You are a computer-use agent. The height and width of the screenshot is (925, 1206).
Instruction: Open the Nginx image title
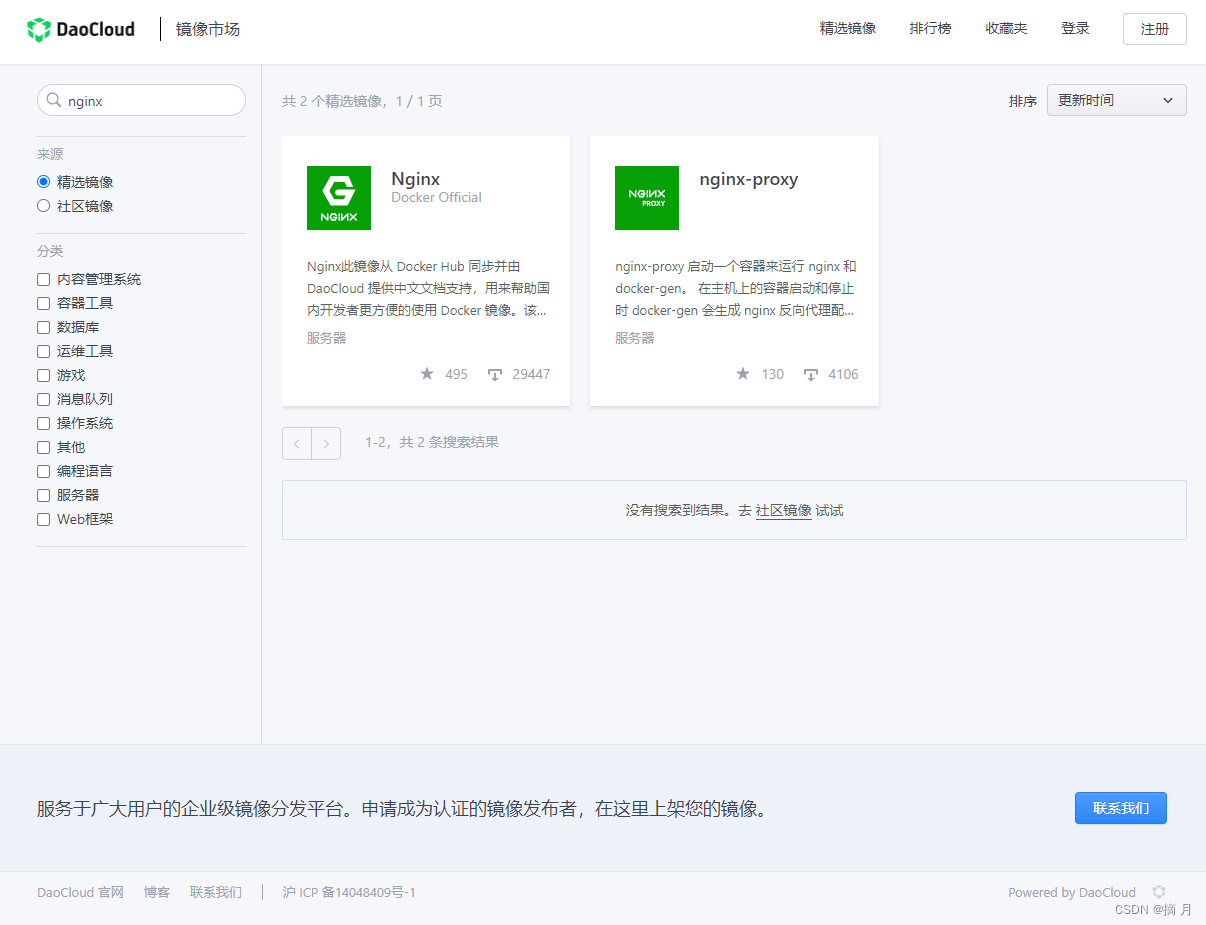click(416, 179)
